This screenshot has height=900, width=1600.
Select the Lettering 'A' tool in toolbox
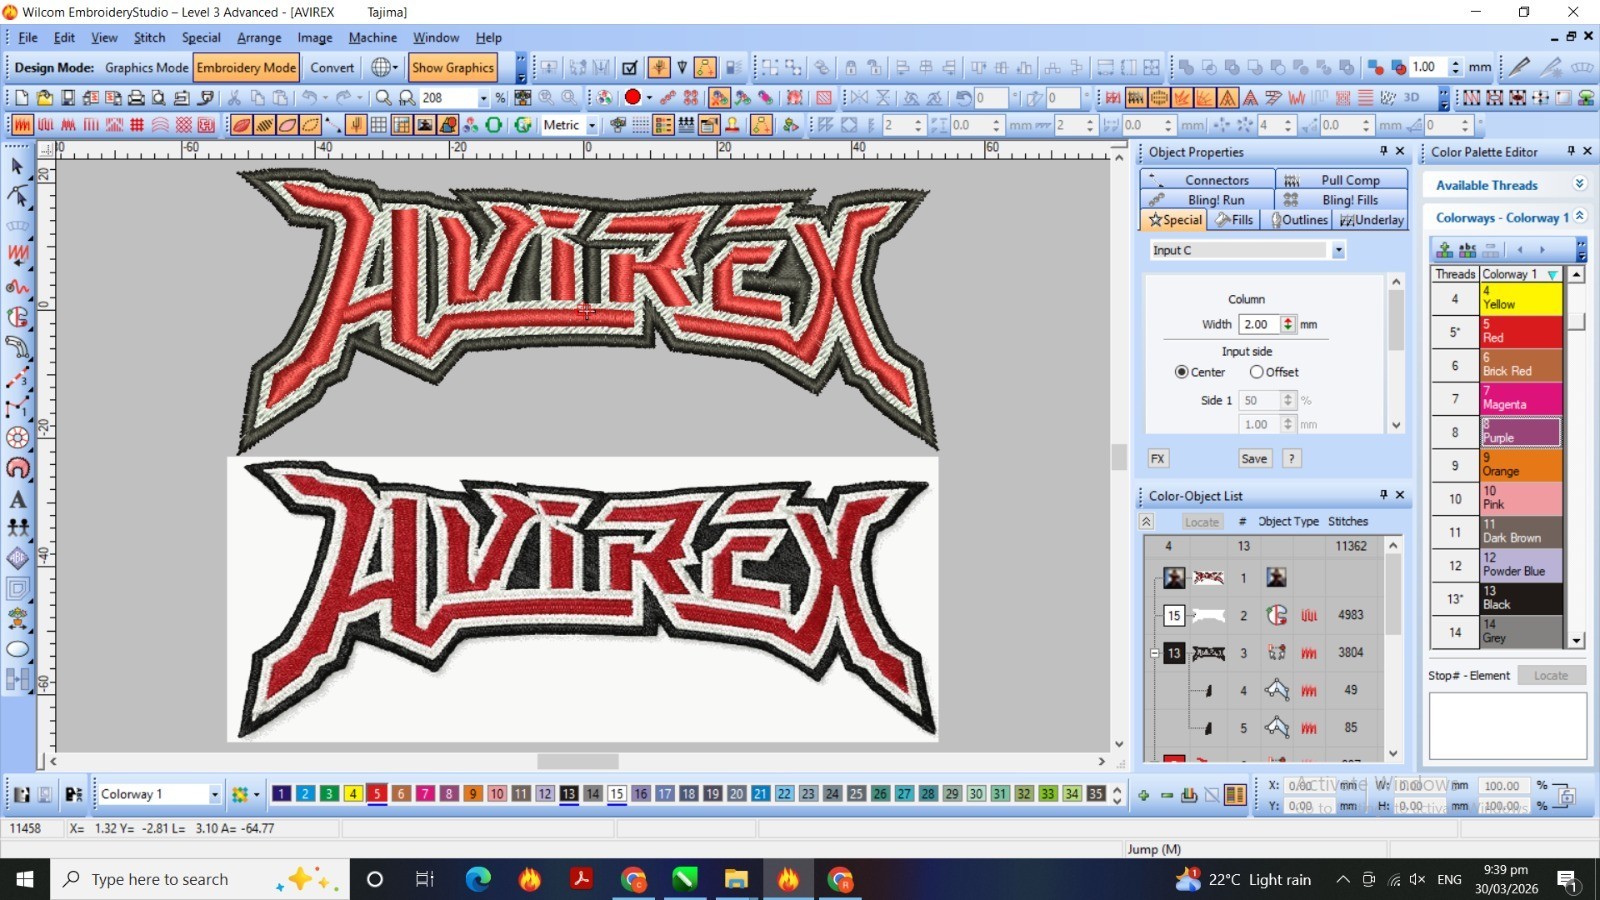pos(17,498)
